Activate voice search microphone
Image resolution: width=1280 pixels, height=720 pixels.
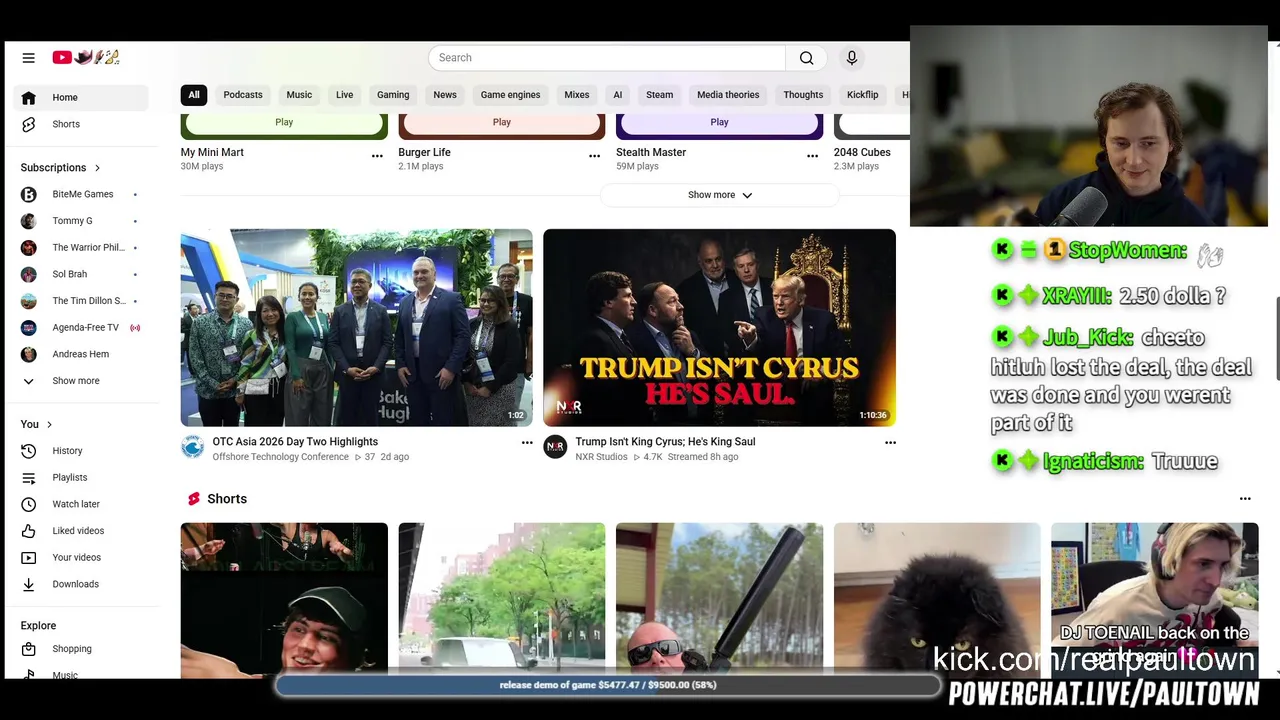coord(852,58)
